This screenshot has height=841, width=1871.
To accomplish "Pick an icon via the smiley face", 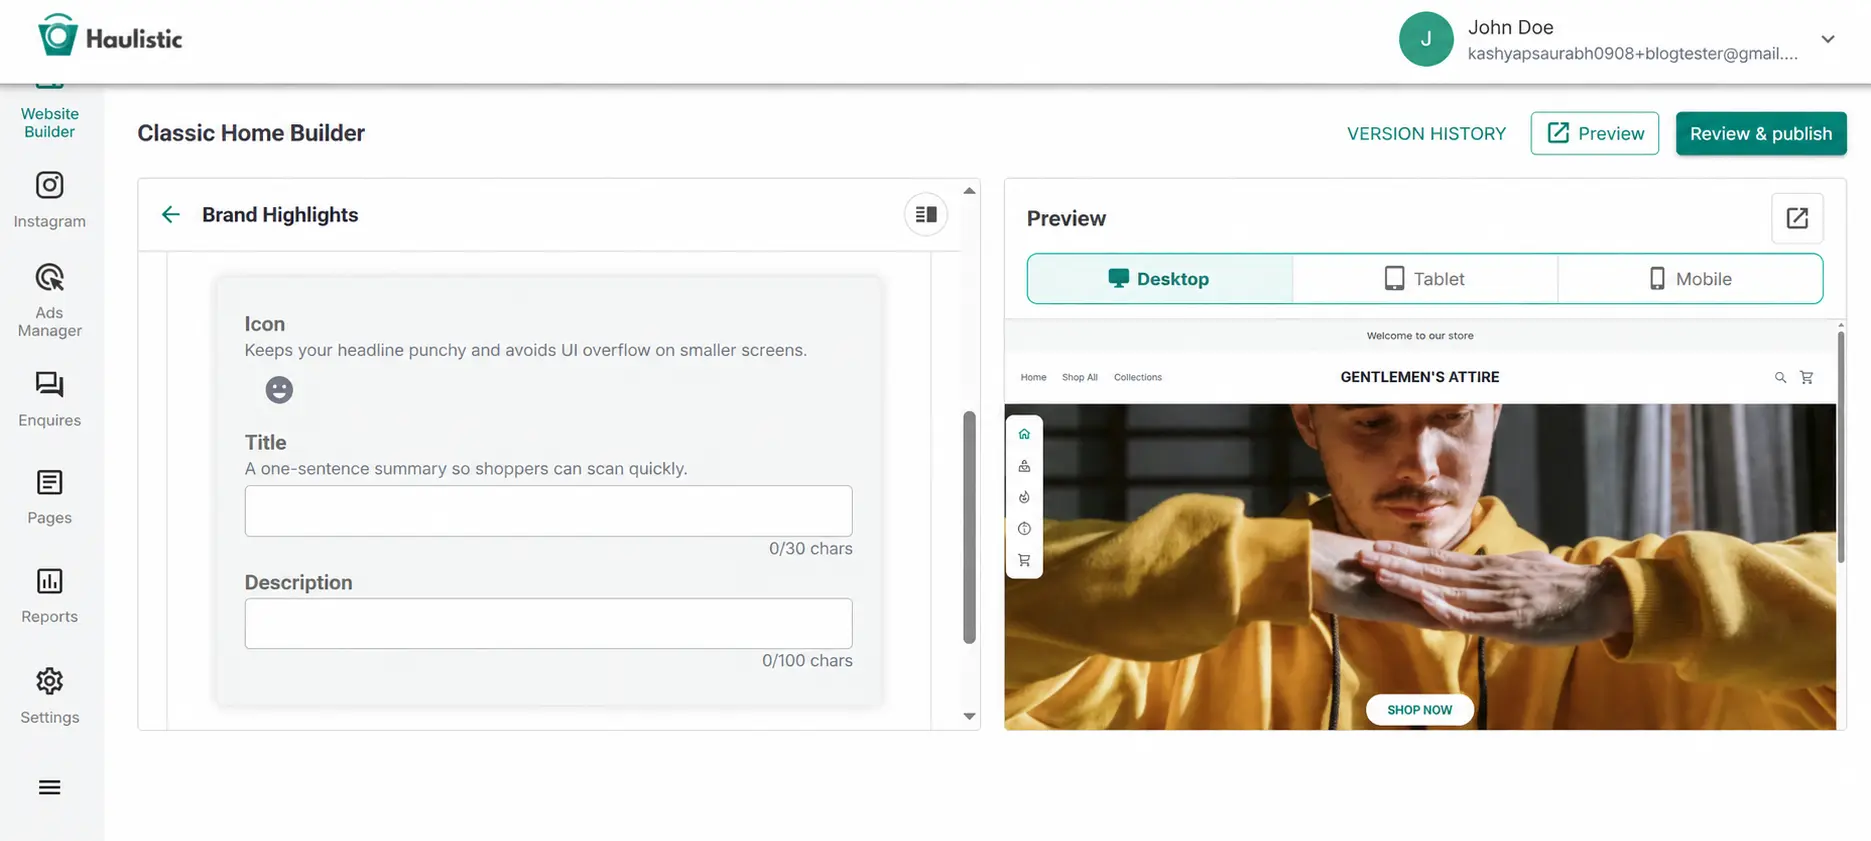I will (279, 390).
